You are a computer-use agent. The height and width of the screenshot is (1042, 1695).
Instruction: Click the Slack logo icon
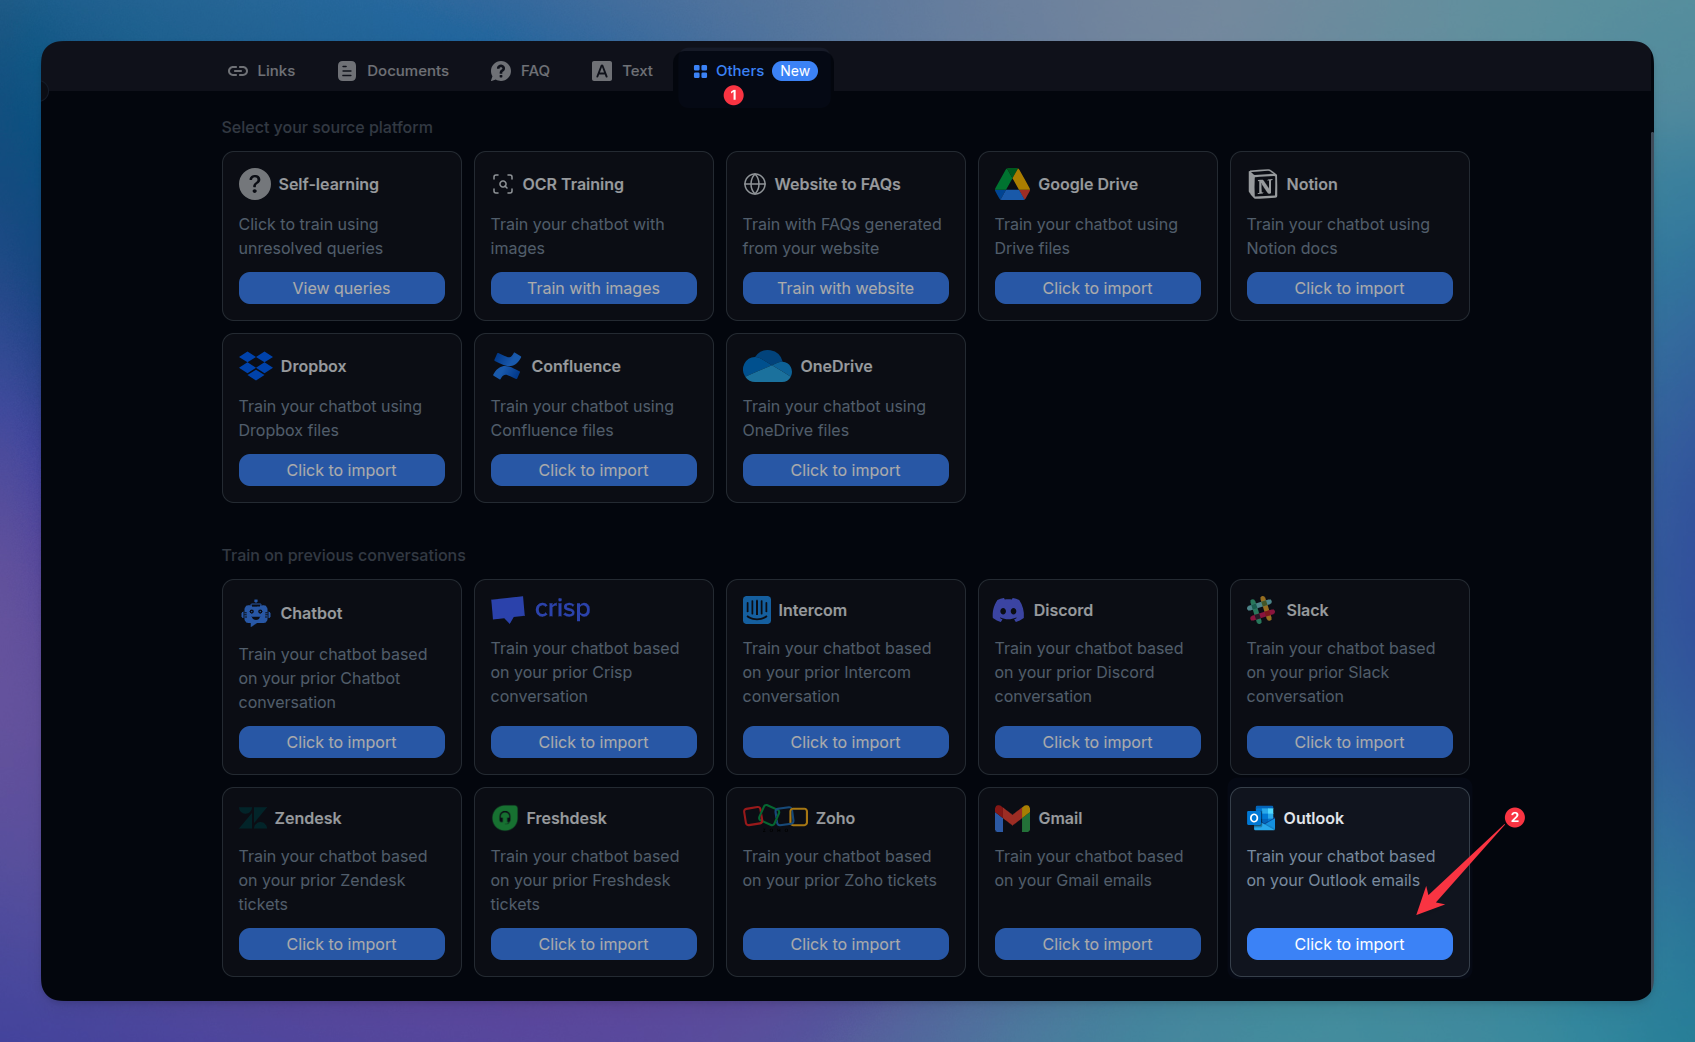[1260, 609]
